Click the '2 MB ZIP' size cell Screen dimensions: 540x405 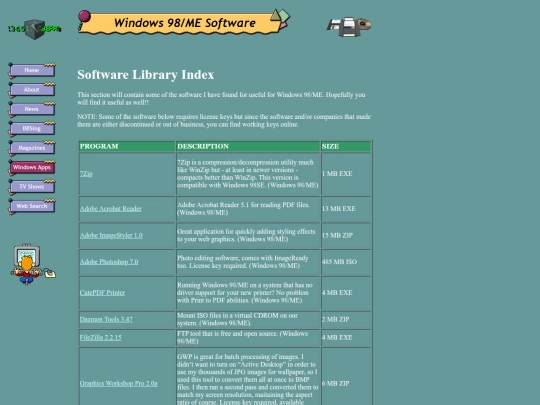point(346,319)
